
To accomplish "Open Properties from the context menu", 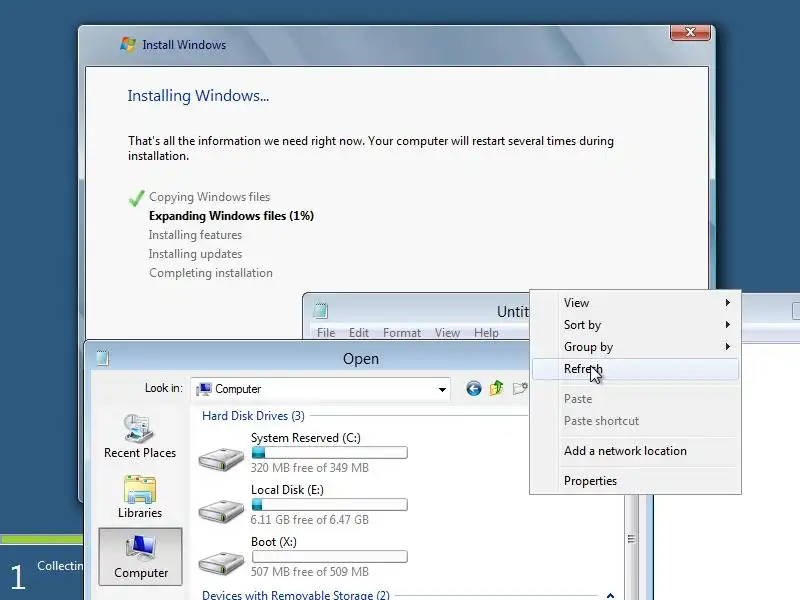I will (x=635, y=481).
